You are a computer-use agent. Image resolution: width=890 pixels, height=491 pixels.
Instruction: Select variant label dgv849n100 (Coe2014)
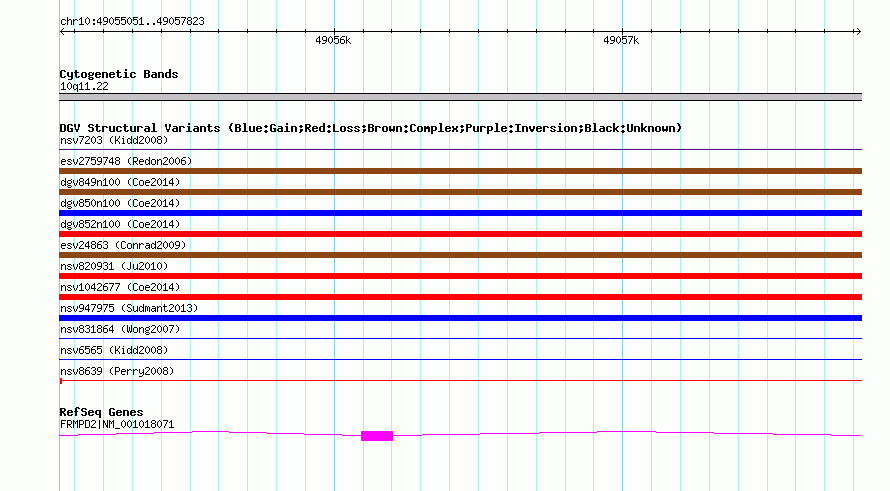(120, 182)
